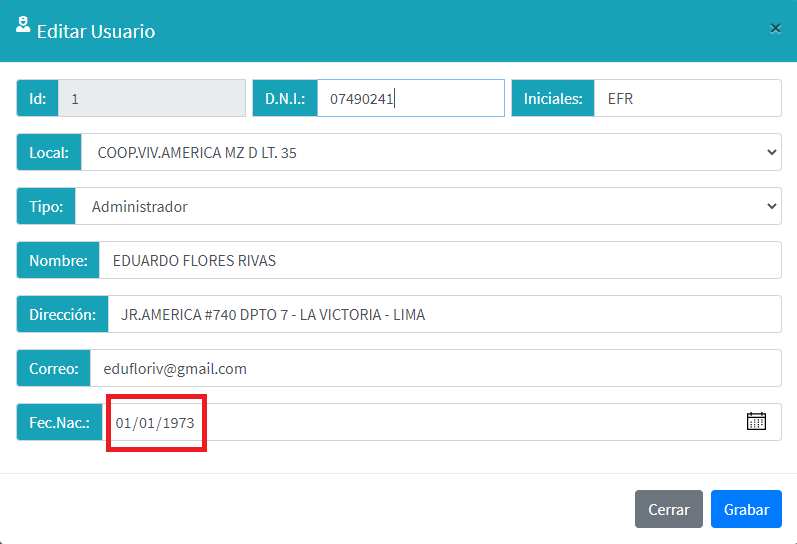The height and width of the screenshot is (544, 797).
Task: Focus the Correo email field
Action: pos(435,369)
